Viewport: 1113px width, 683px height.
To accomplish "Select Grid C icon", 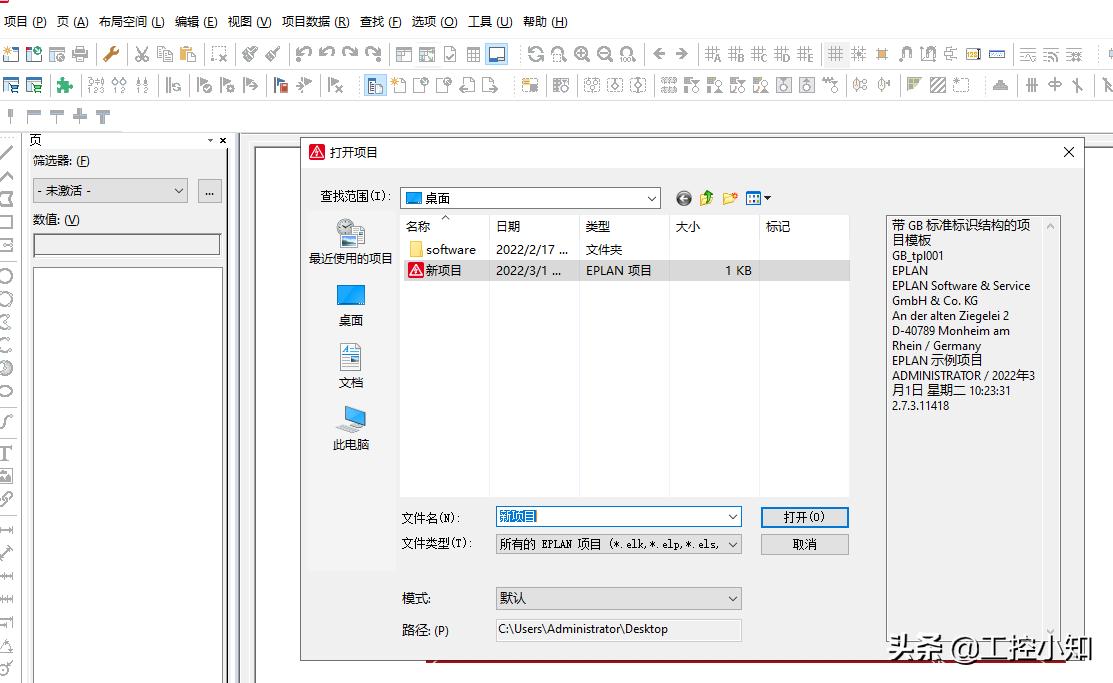I will [759, 54].
